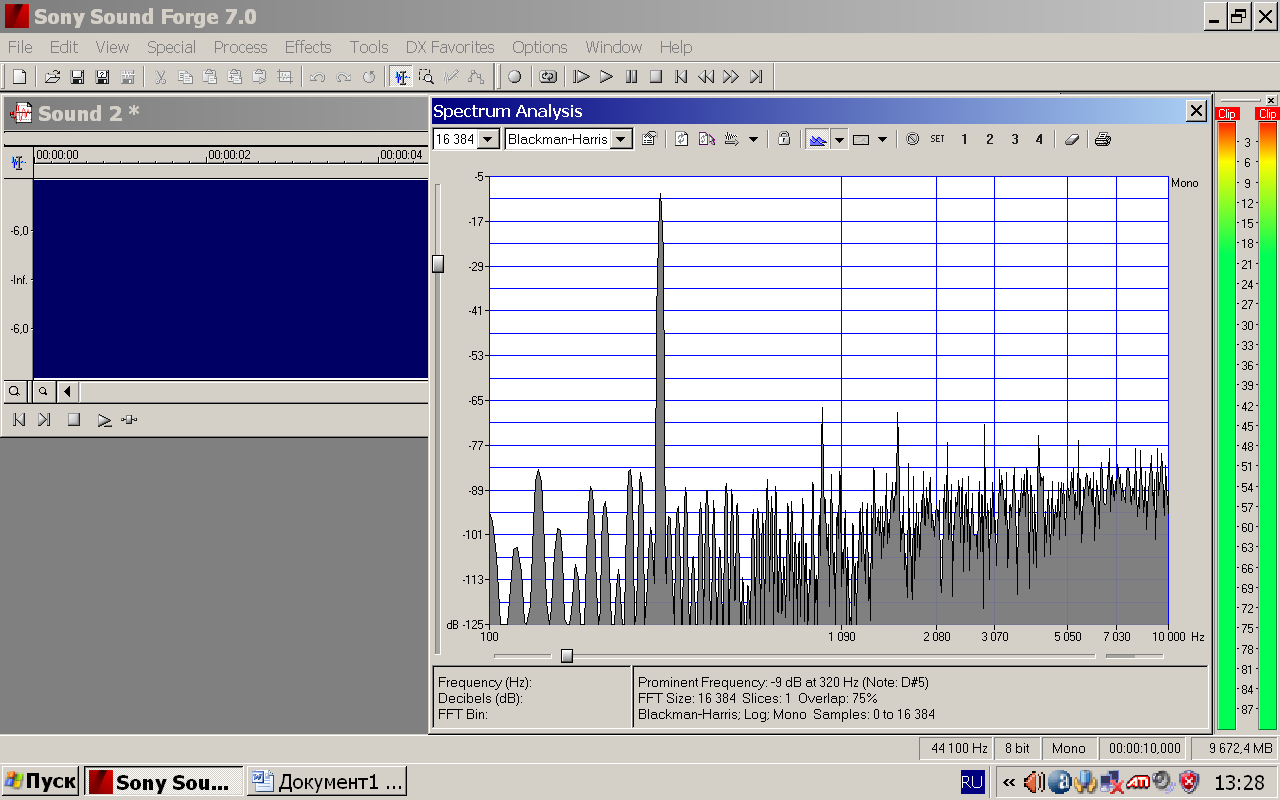
Task: Open a file with the folder icon
Action: click(53, 77)
